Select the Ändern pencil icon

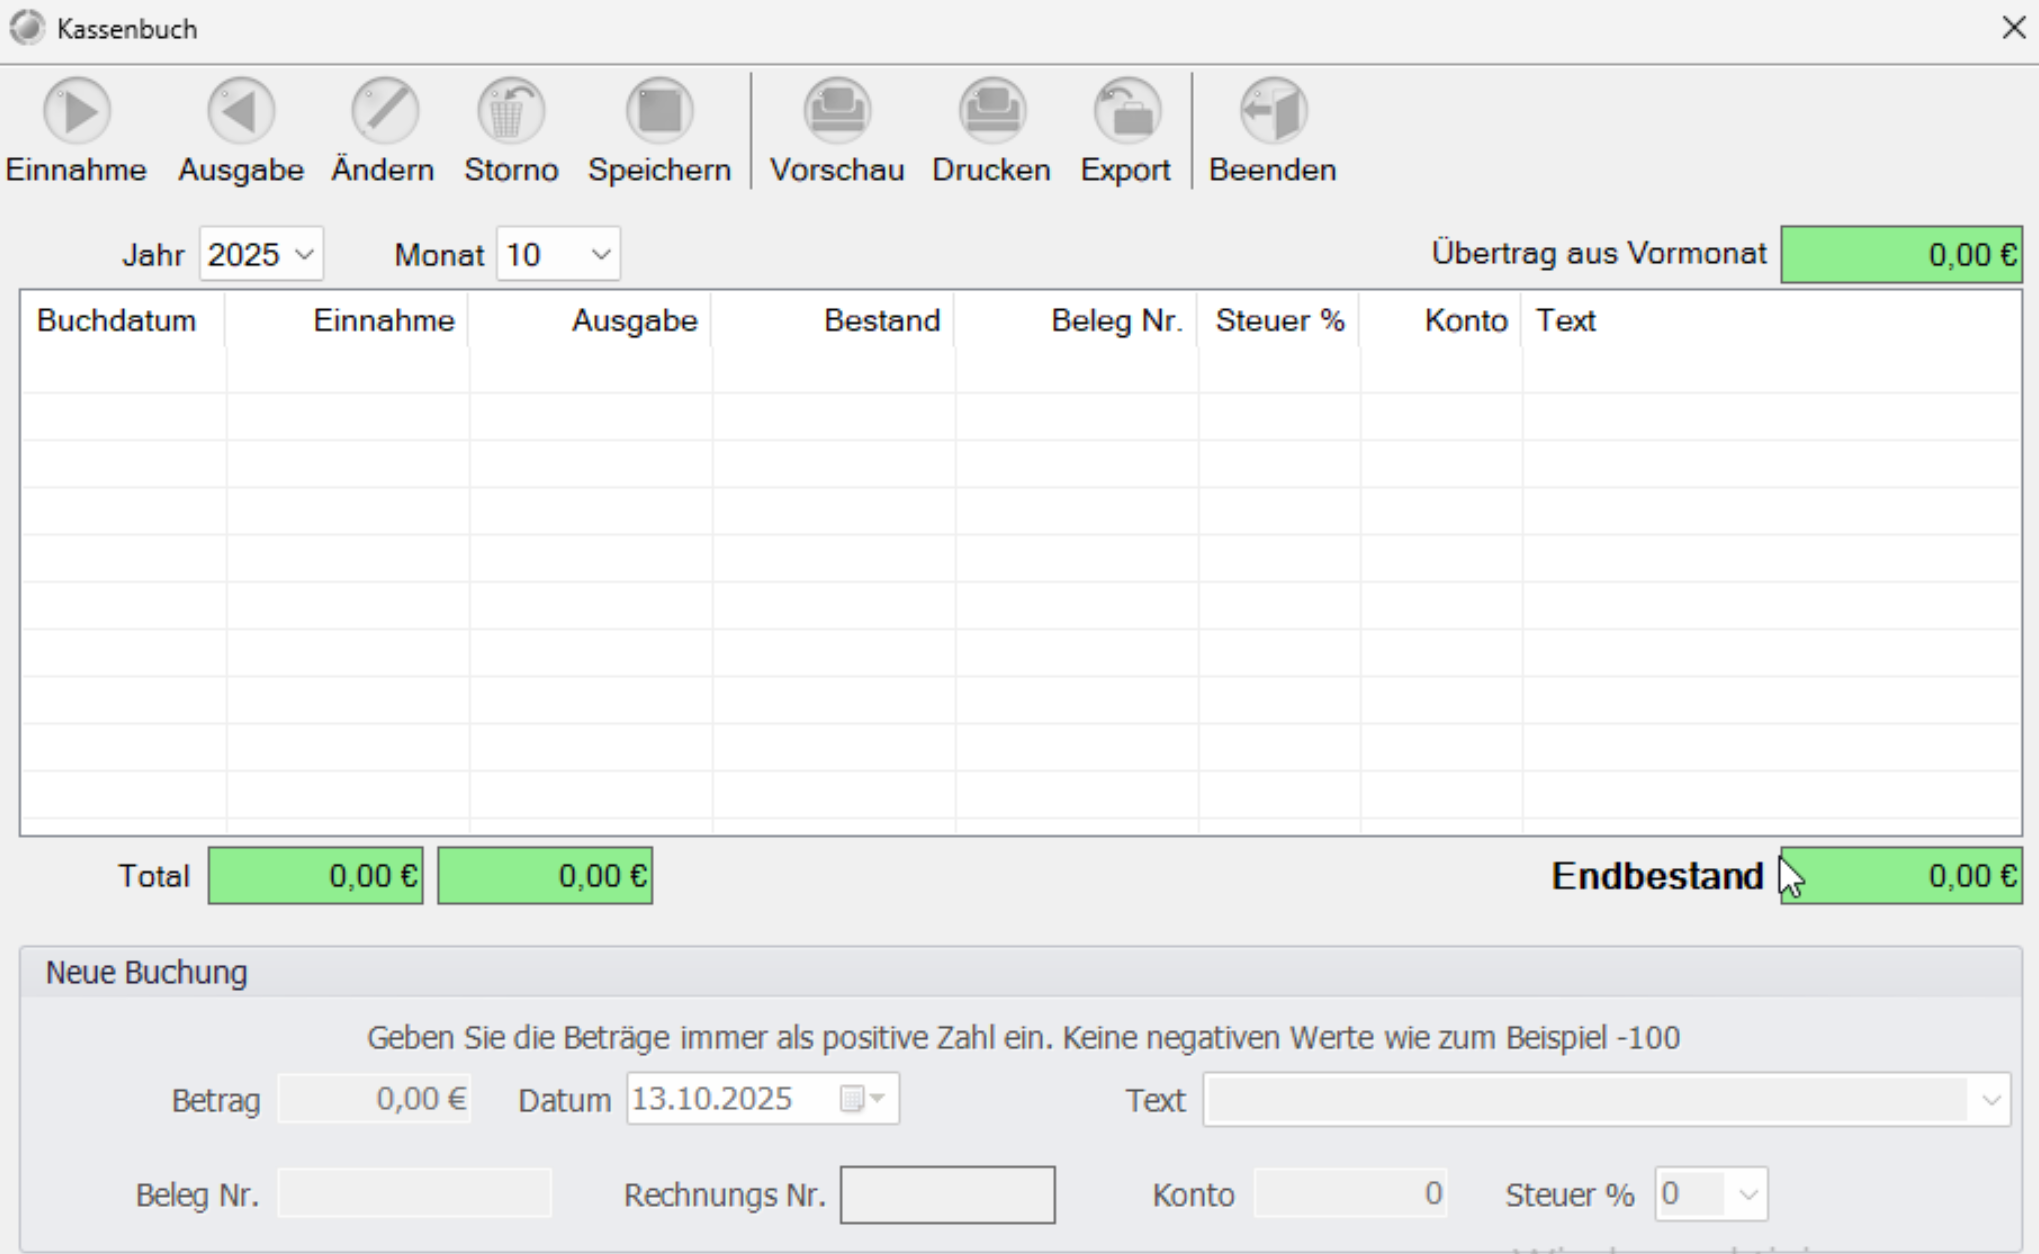384,111
